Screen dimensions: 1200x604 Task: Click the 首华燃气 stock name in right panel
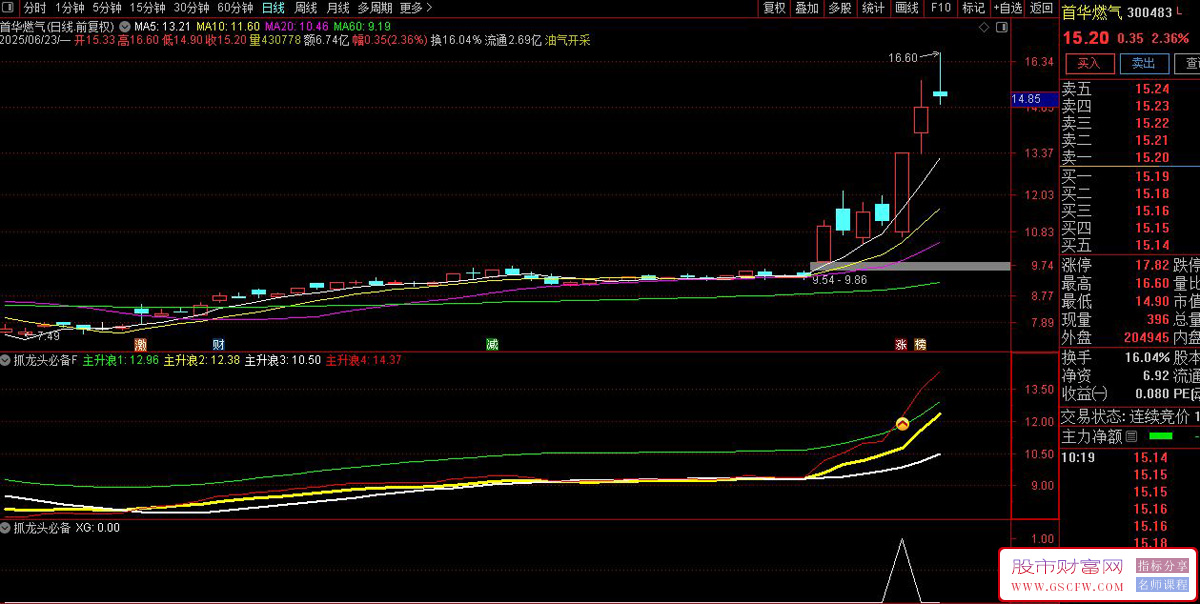coord(1093,13)
